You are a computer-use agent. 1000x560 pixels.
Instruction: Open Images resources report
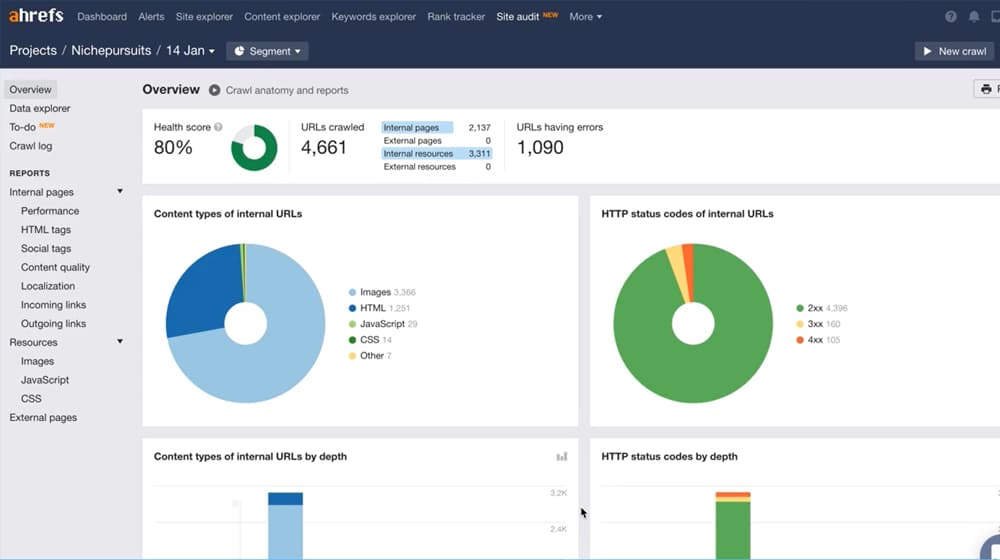pyautogui.click(x=37, y=361)
